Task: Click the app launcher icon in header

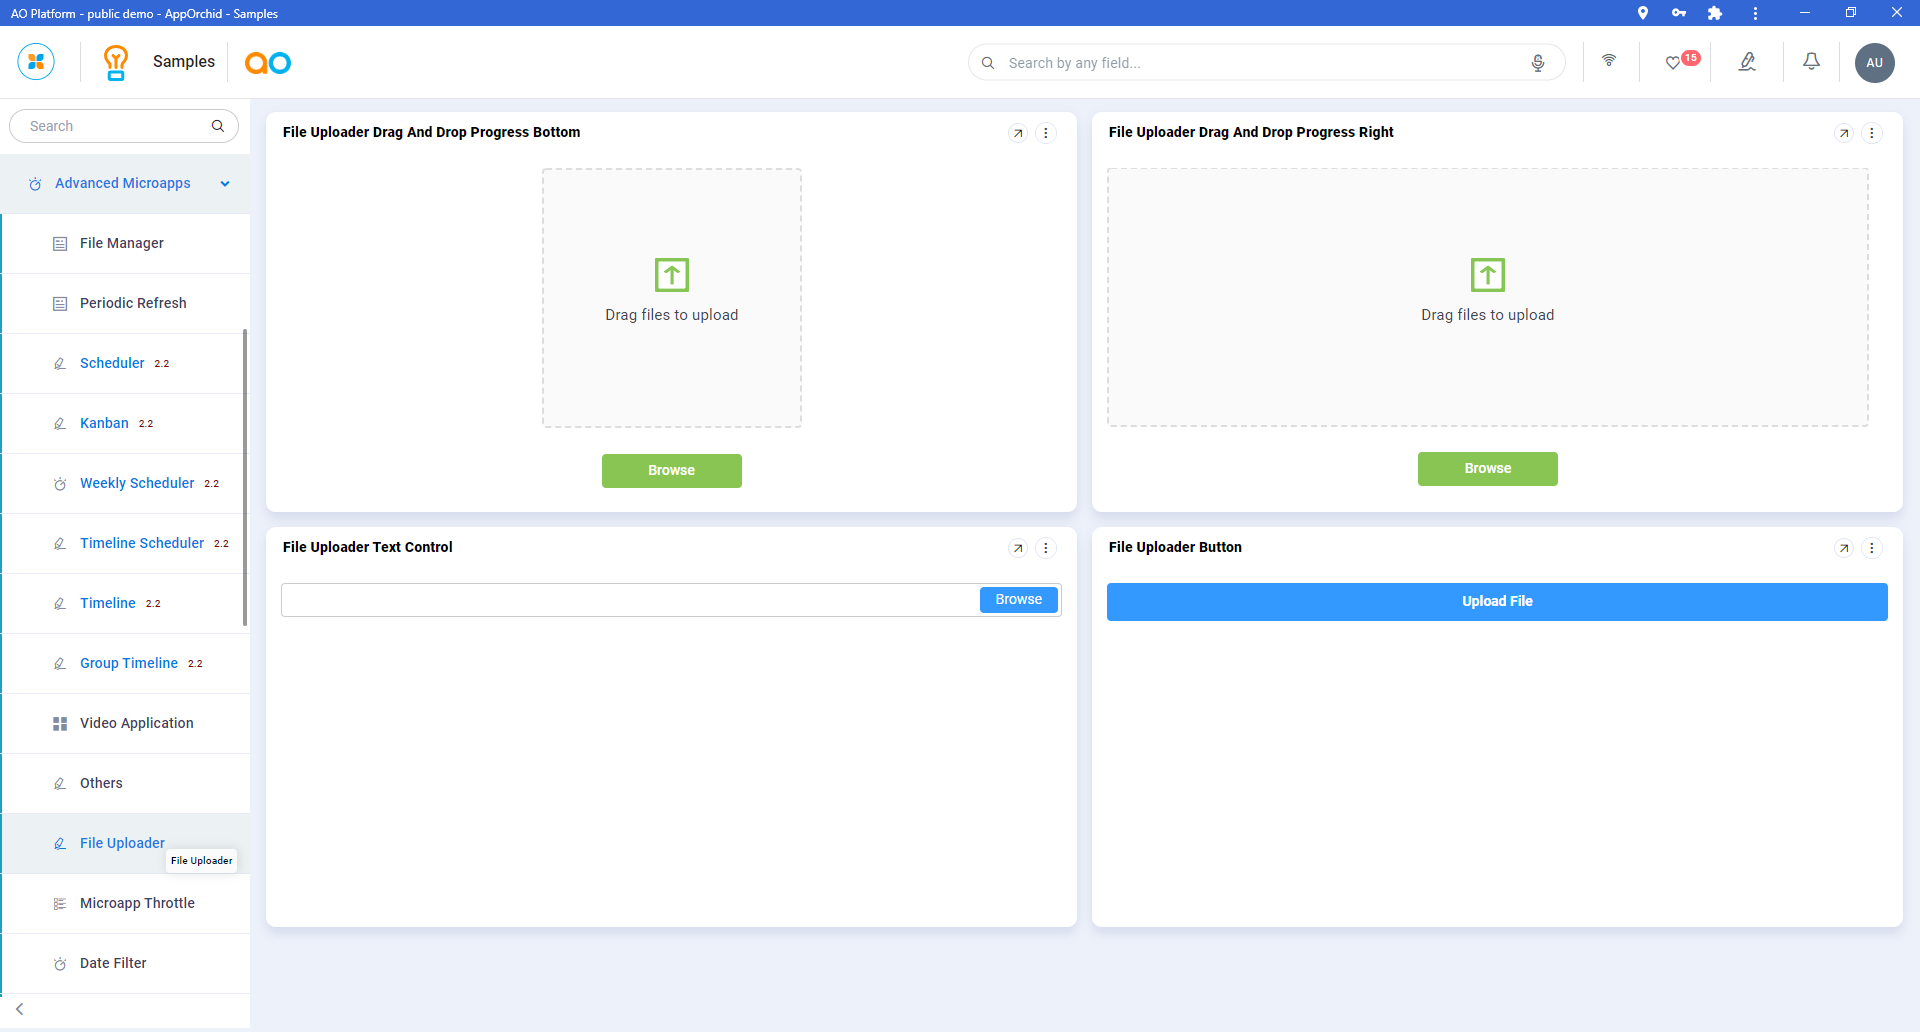Action: 36,62
